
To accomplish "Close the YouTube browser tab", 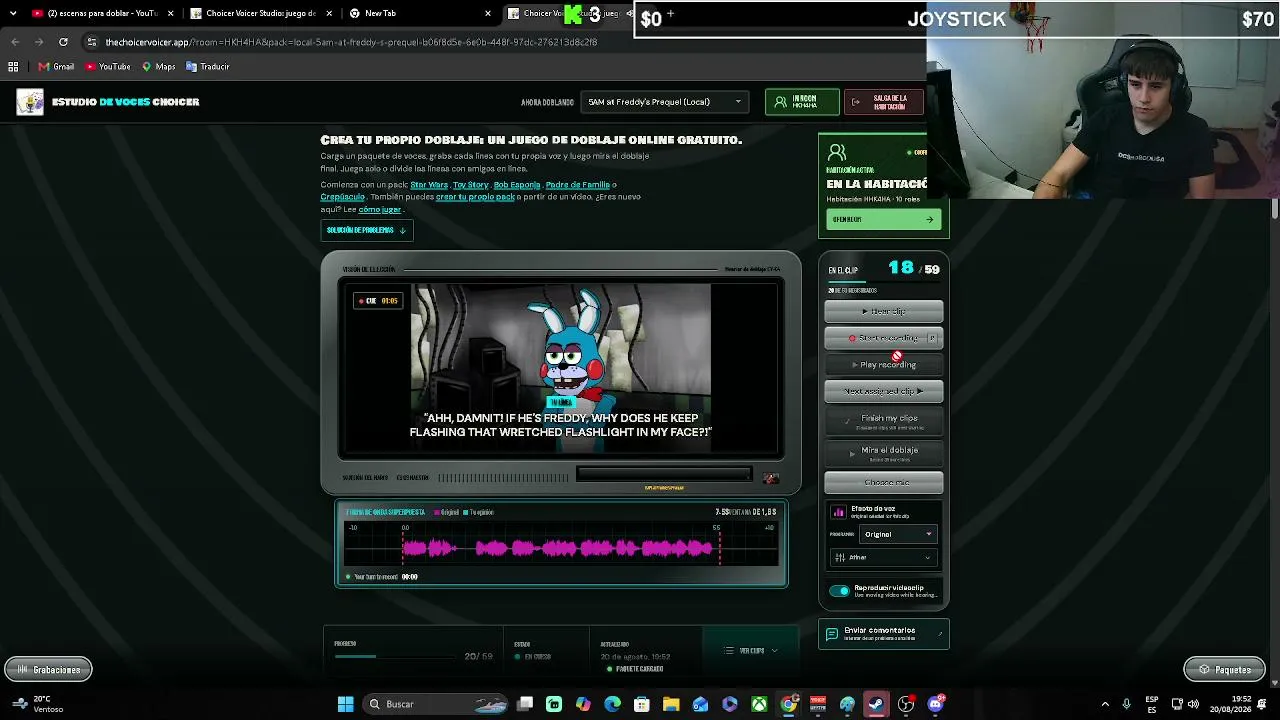I will (171, 13).
